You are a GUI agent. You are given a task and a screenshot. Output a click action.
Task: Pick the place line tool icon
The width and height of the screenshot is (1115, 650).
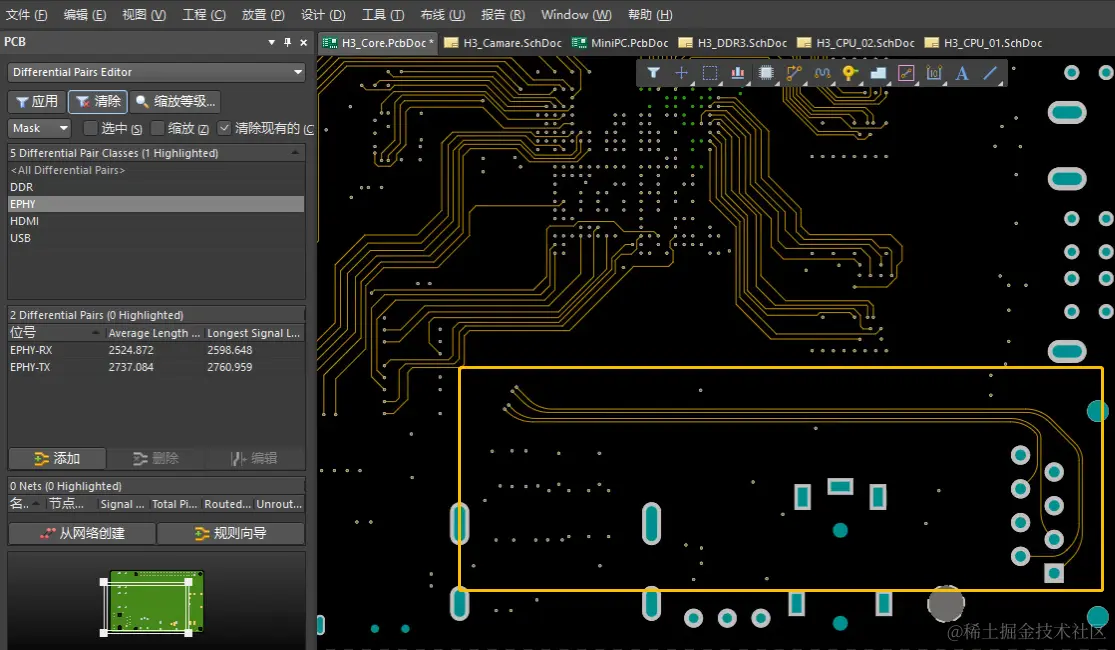click(x=990, y=73)
